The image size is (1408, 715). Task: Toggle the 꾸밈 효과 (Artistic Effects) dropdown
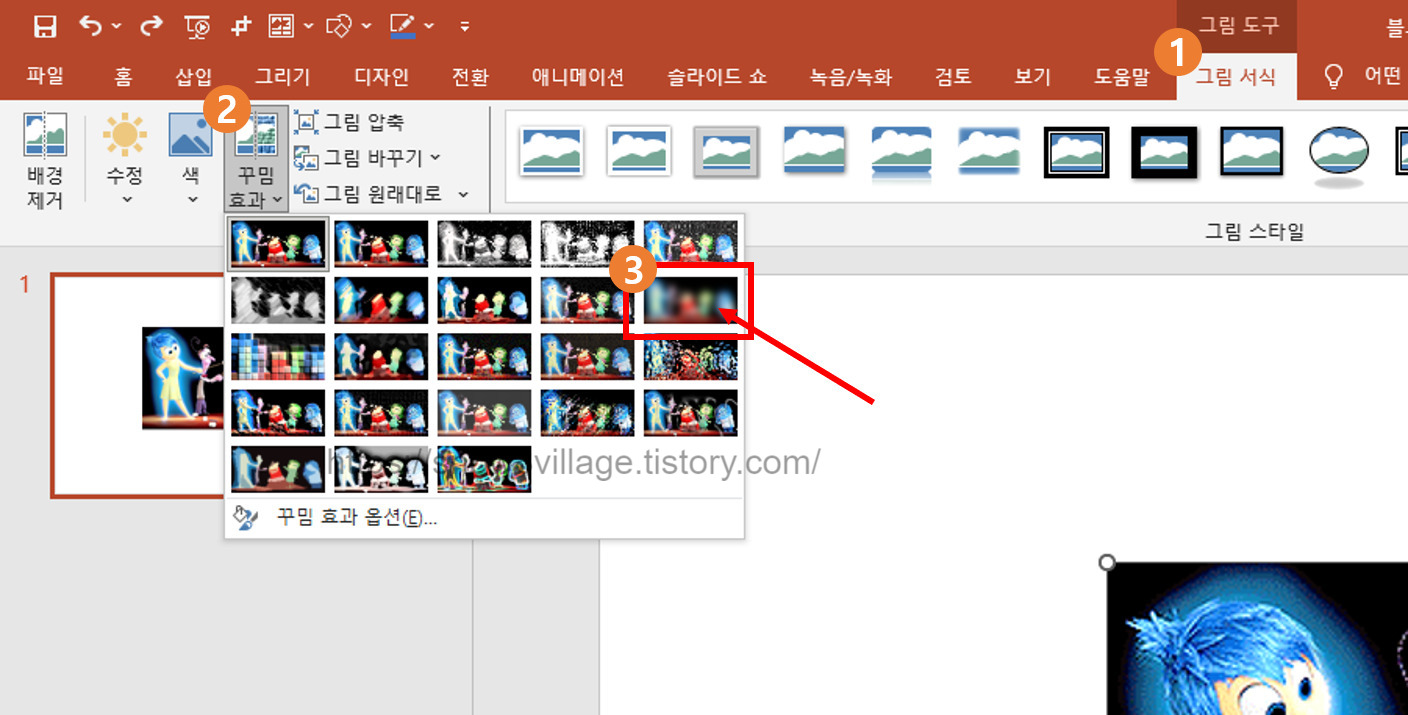point(256,160)
